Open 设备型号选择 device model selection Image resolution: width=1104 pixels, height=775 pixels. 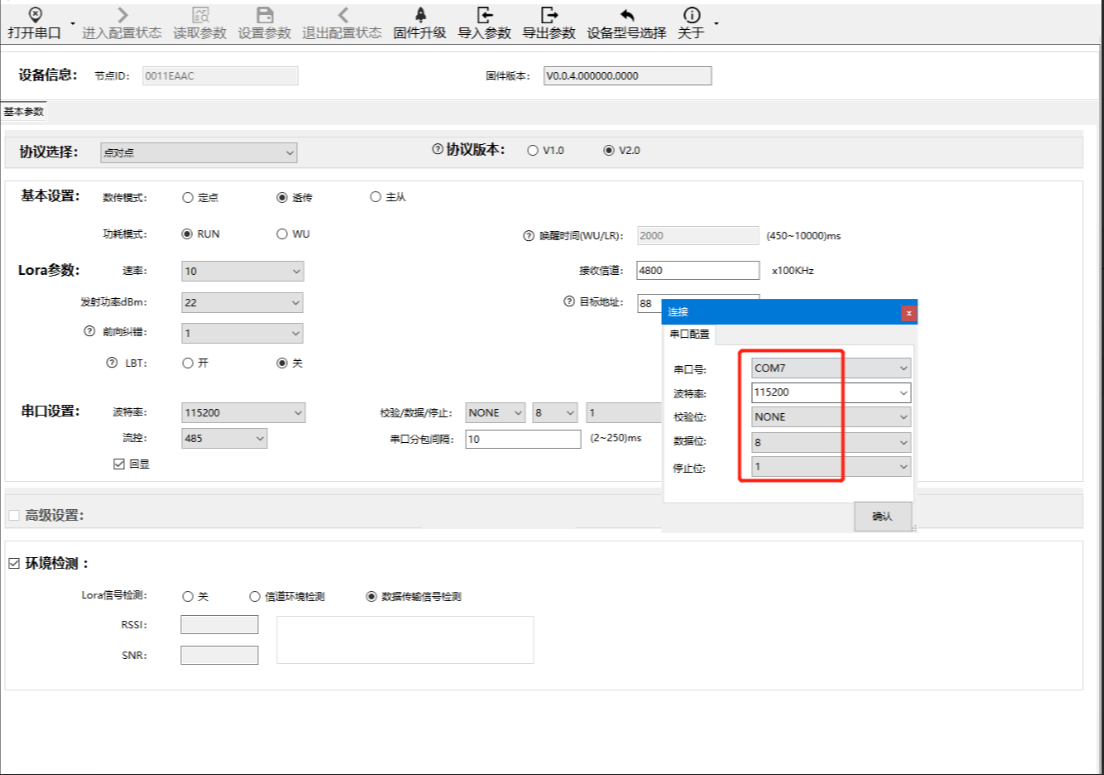[x=626, y=15]
